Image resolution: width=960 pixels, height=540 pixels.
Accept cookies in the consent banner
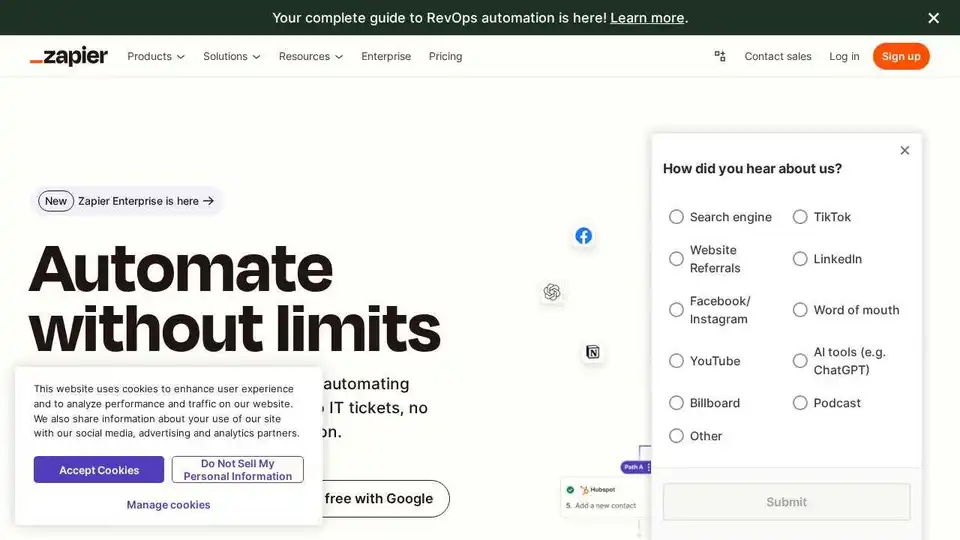click(x=99, y=470)
